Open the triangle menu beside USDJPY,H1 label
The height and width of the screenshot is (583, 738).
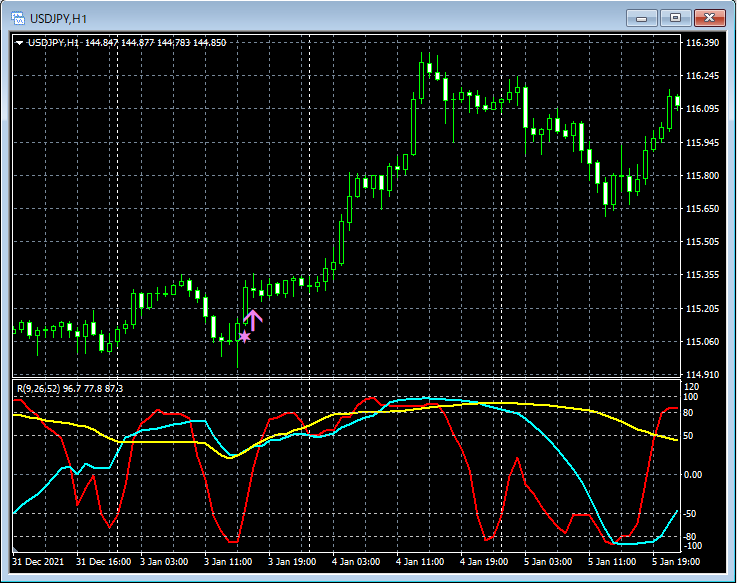[x=19, y=43]
